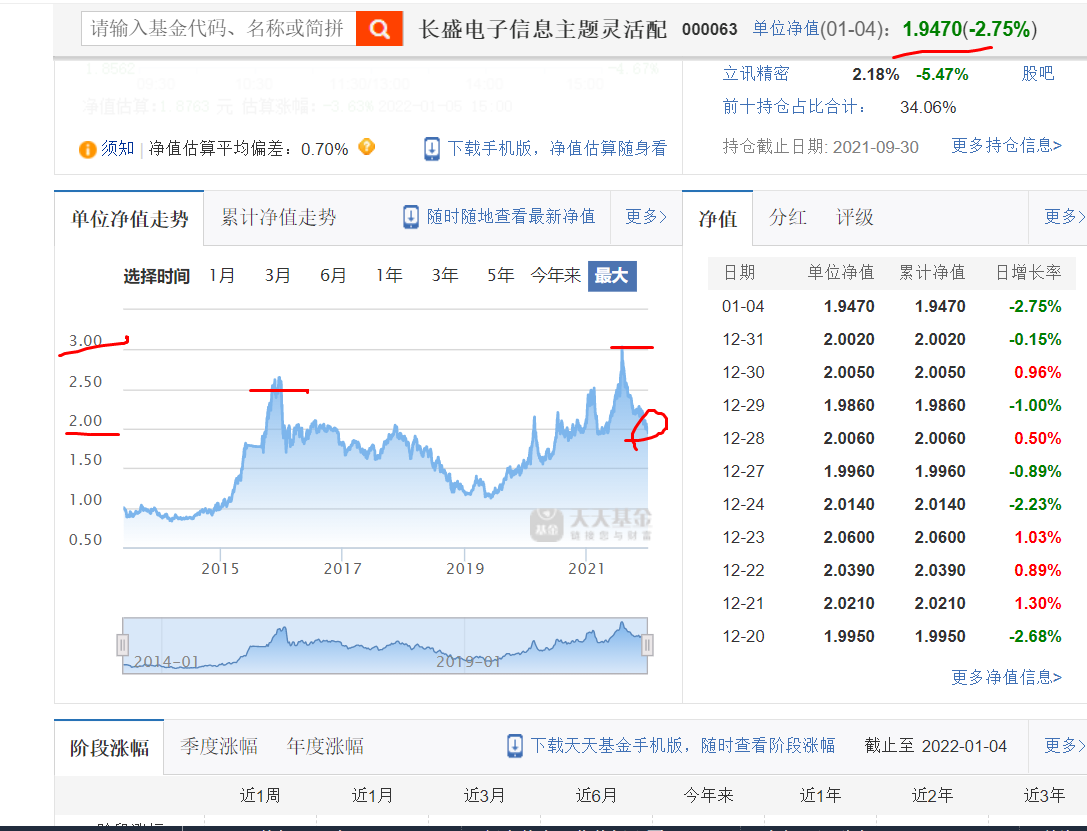Click the 12-29 unit value 1.9860
This screenshot has width=1087, height=831.
point(849,405)
